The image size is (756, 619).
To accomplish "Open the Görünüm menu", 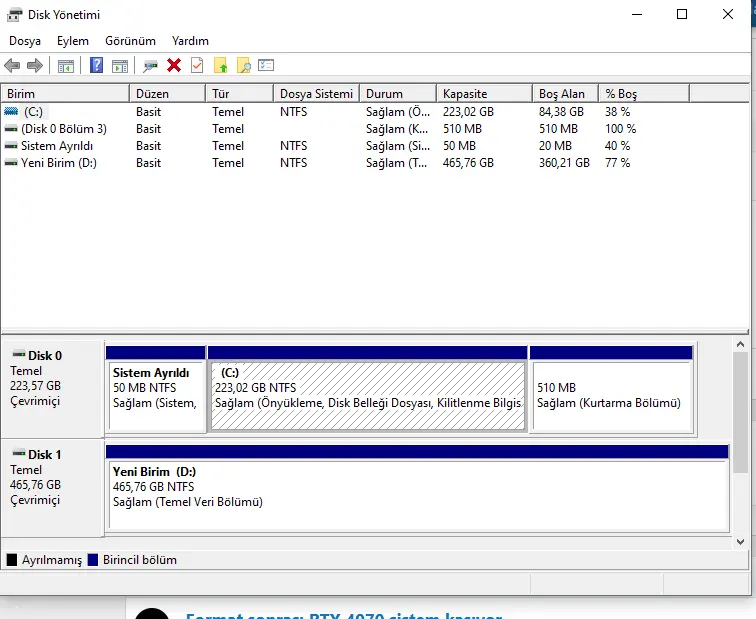I will click(x=130, y=41).
